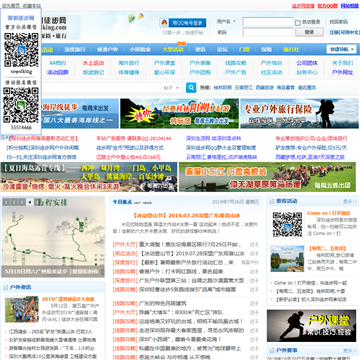
Task: Open the 爱心环保 link
Action: coord(164,72)
